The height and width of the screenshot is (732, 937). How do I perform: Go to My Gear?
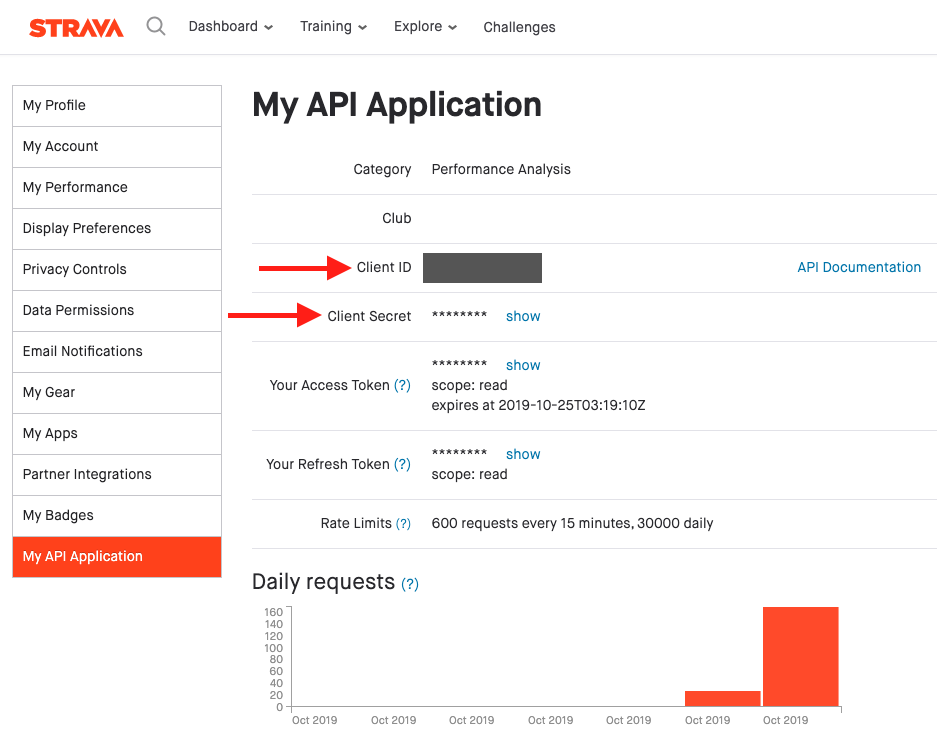117,393
